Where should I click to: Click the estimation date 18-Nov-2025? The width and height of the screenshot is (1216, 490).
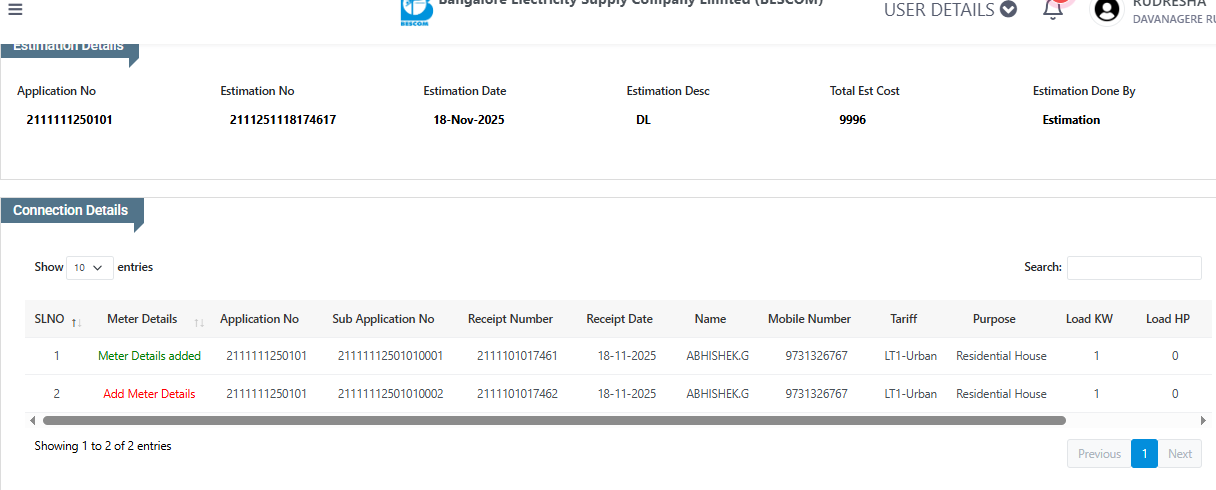tap(469, 120)
